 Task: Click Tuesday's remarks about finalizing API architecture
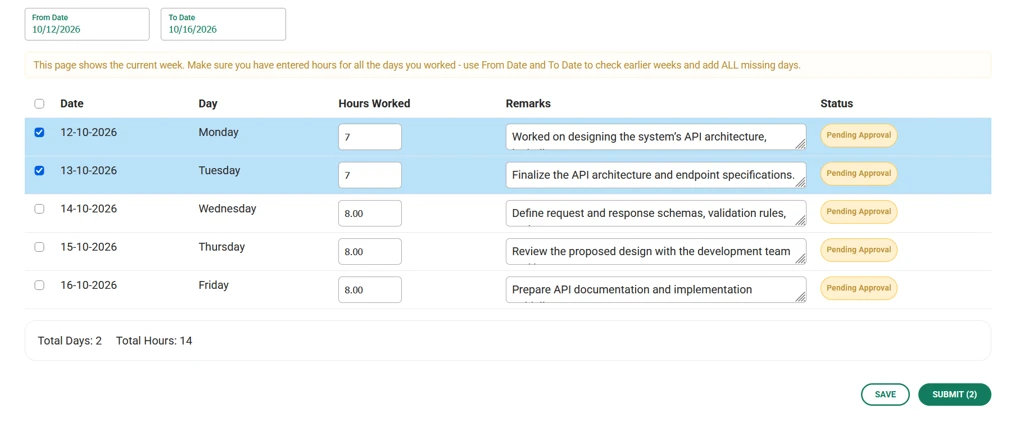click(x=656, y=175)
